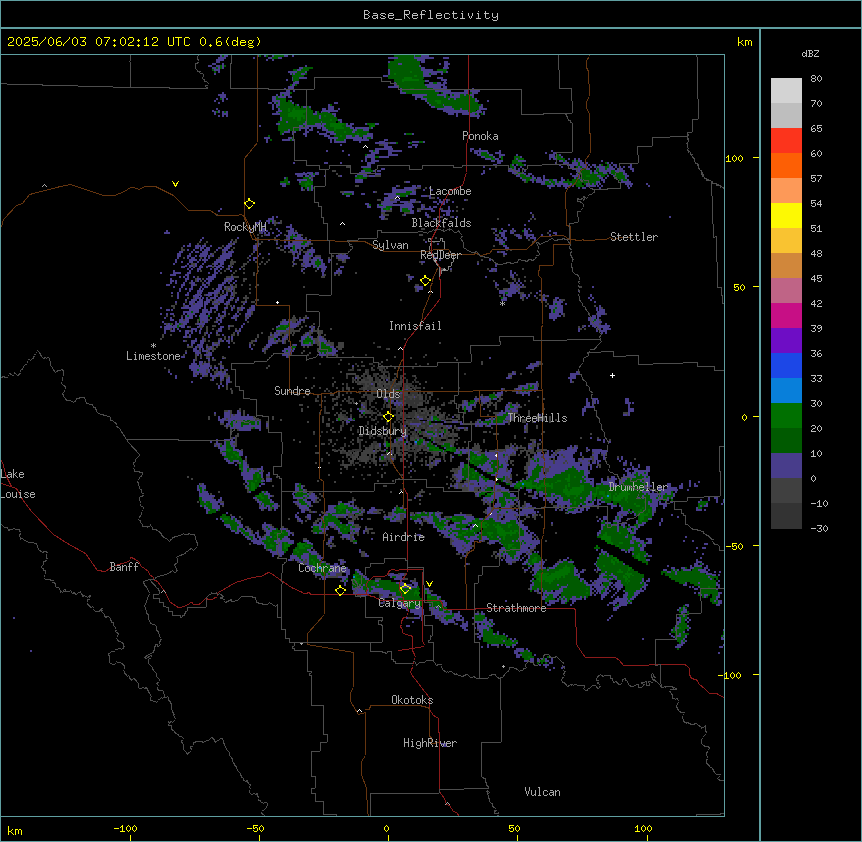This screenshot has height=842, width=862.
Task: Click the RockyMH label
Action: click(245, 227)
